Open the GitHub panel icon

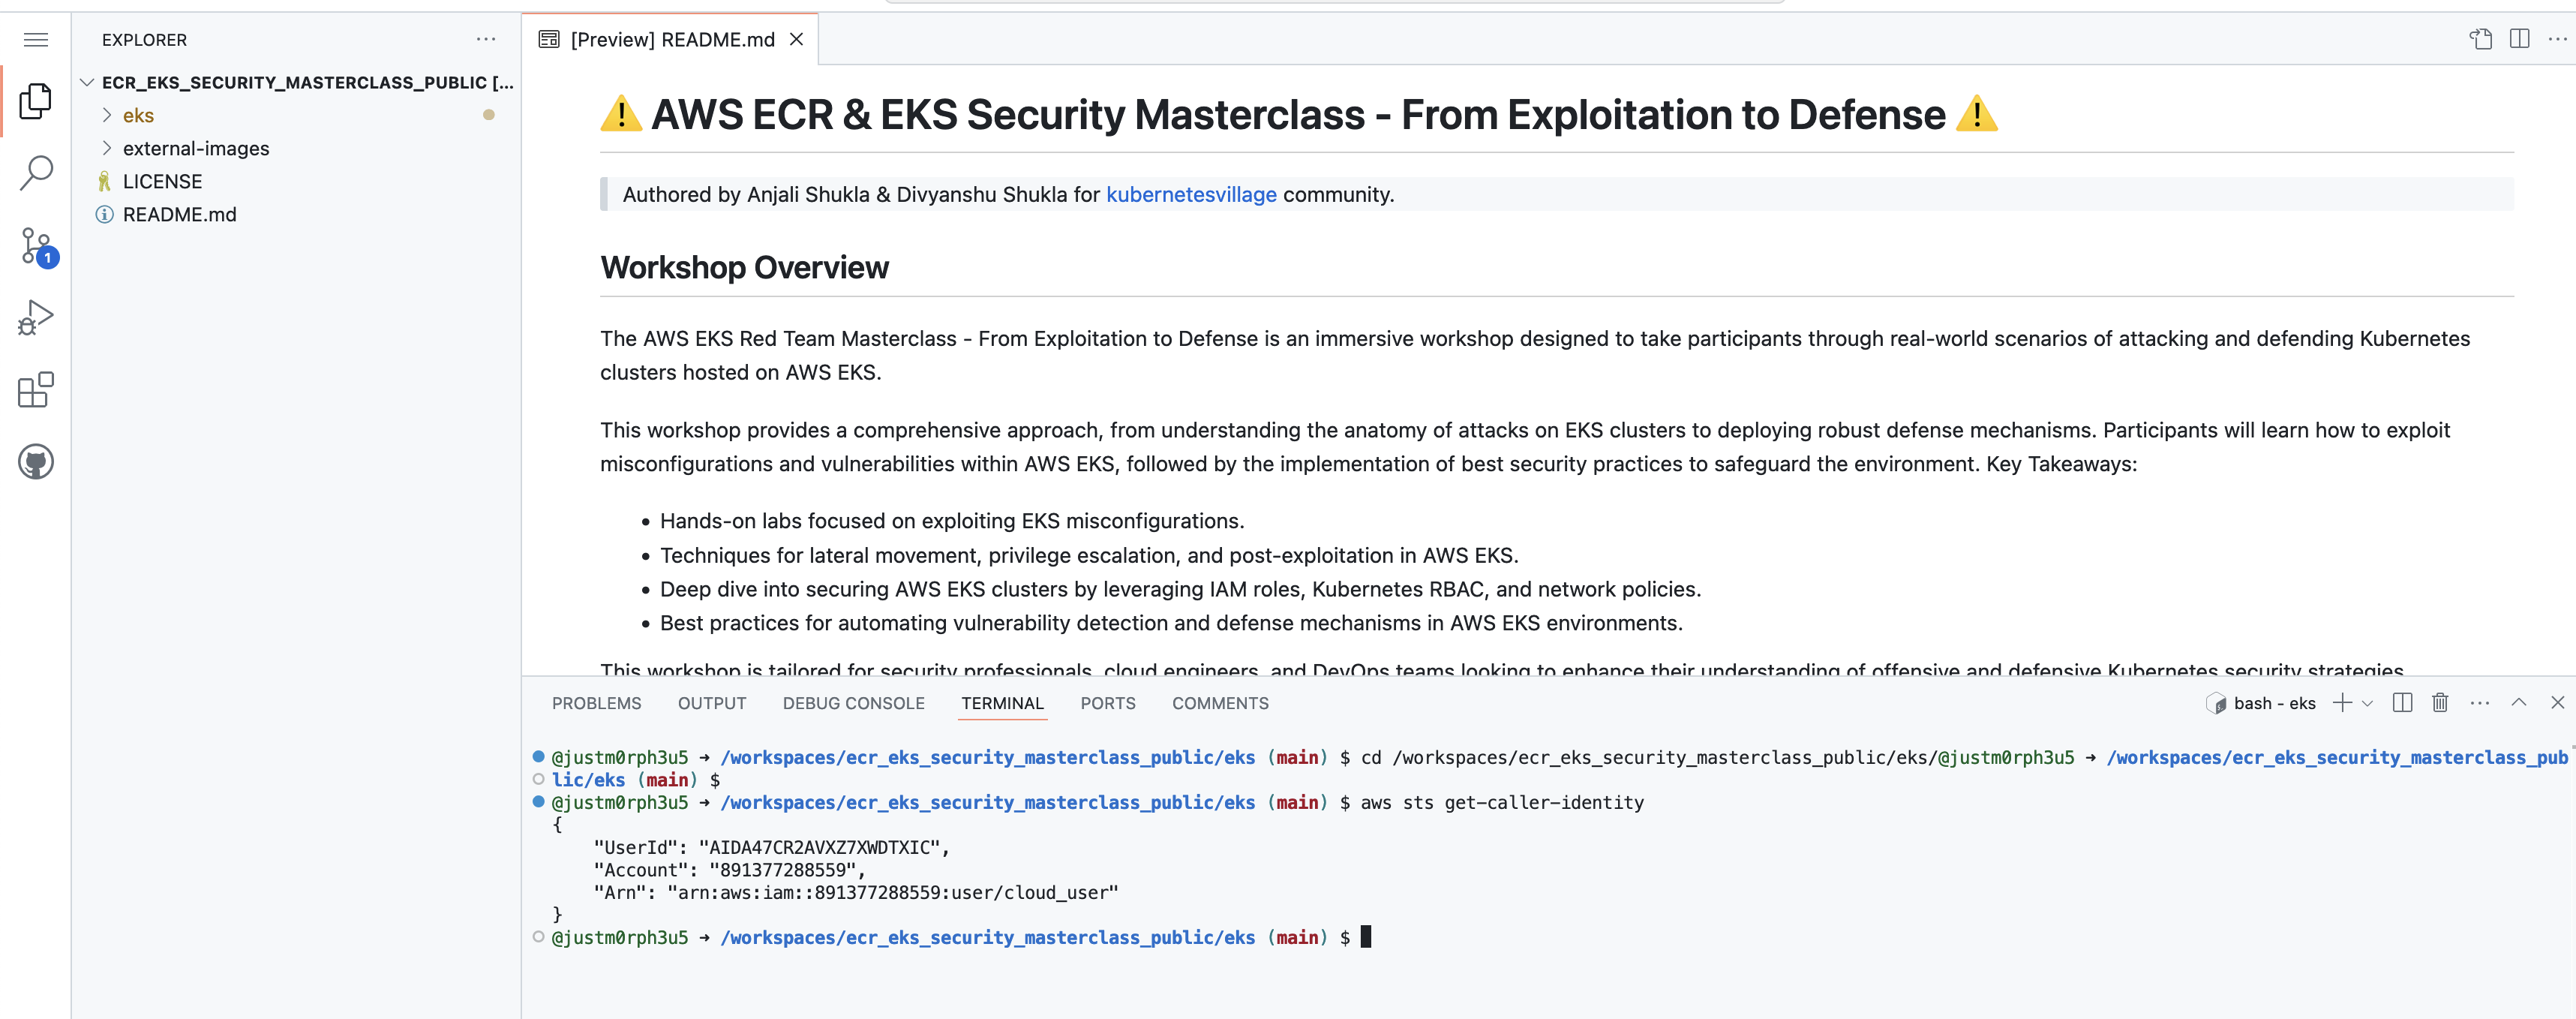36,462
